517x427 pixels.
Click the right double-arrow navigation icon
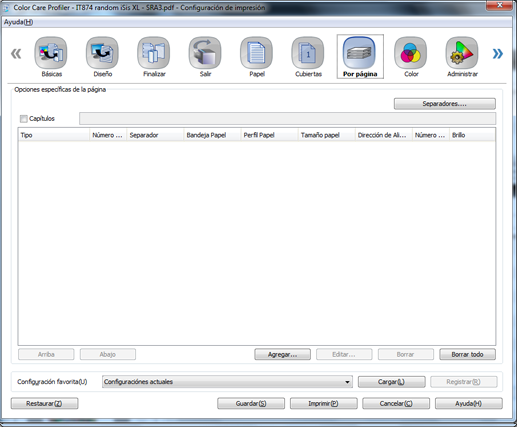pyautogui.click(x=498, y=53)
